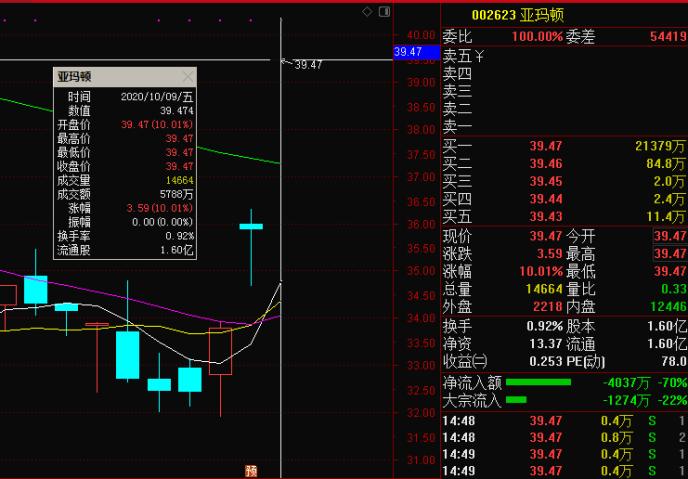Image resolution: width=688 pixels, height=479 pixels.
Task: Click the boxed 最高 value 39.47
Action: (x=670, y=254)
